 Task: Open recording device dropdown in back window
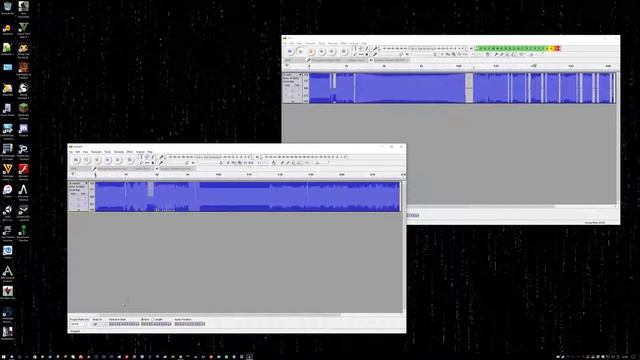coord(327,60)
